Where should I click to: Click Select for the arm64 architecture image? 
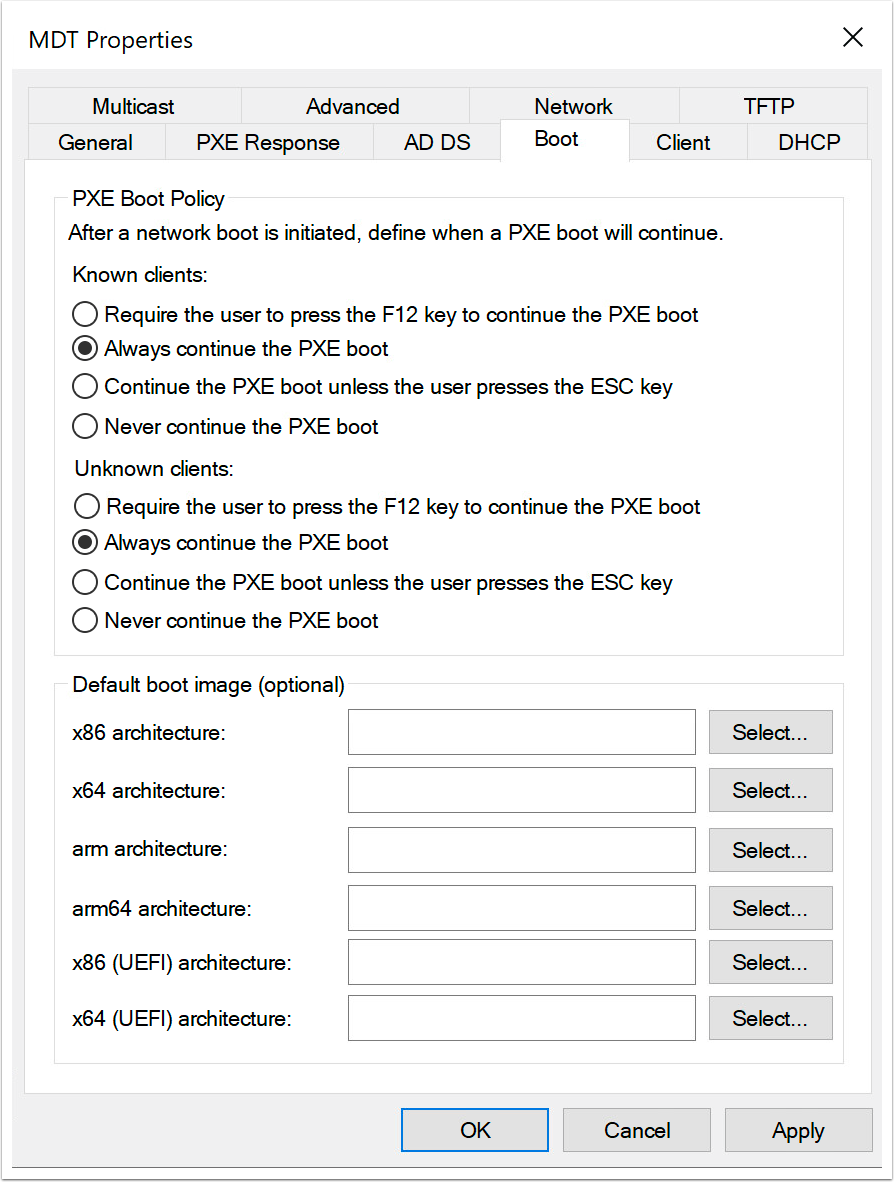770,908
